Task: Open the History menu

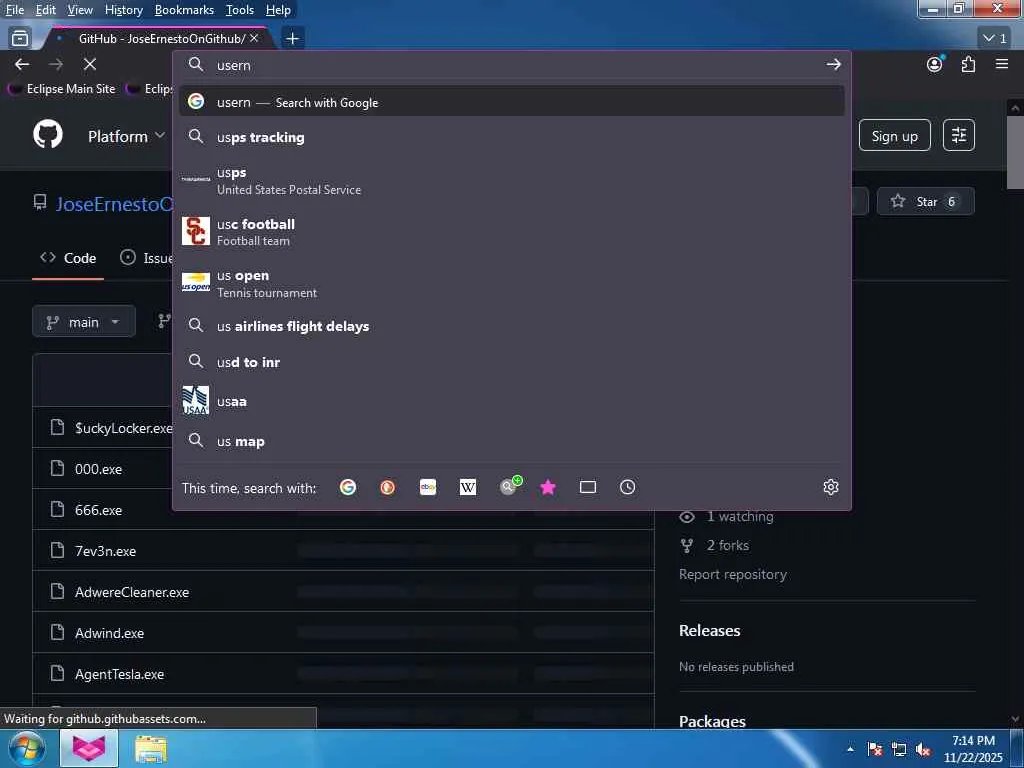Action: click(123, 10)
